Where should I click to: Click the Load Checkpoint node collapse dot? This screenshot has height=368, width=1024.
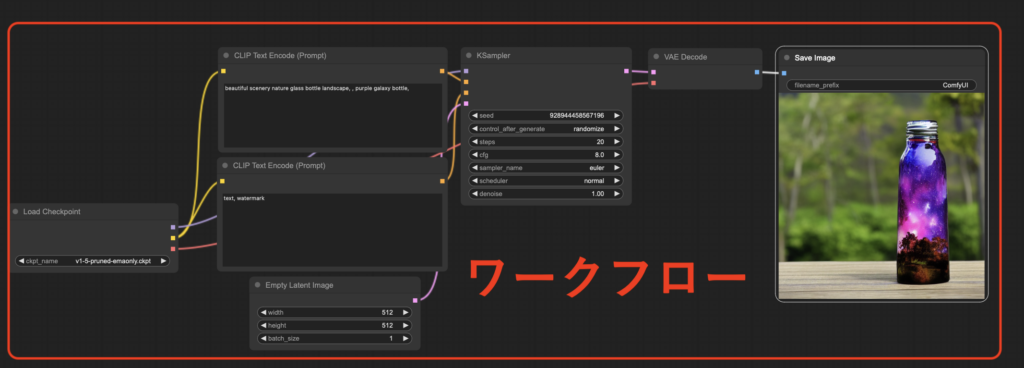click(x=15, y=212)
